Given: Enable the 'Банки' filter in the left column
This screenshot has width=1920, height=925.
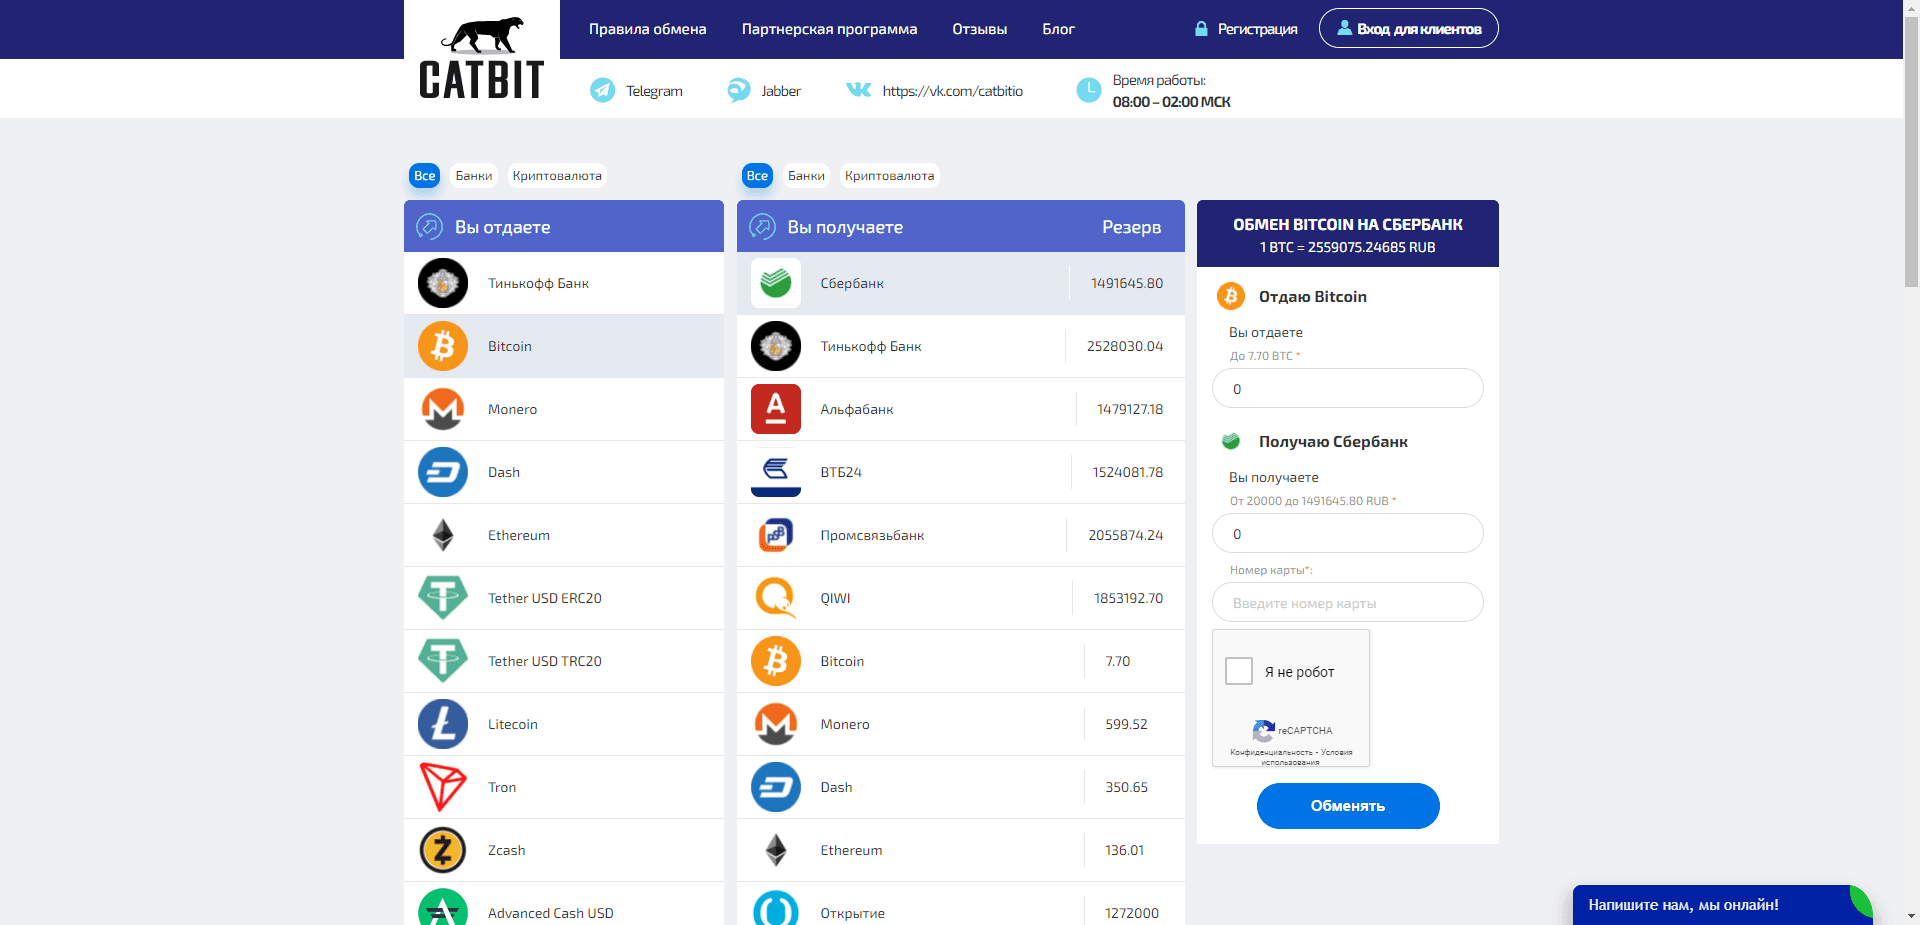Looking at the screenshot, I should pyautogui.click(x=473, y=175).
